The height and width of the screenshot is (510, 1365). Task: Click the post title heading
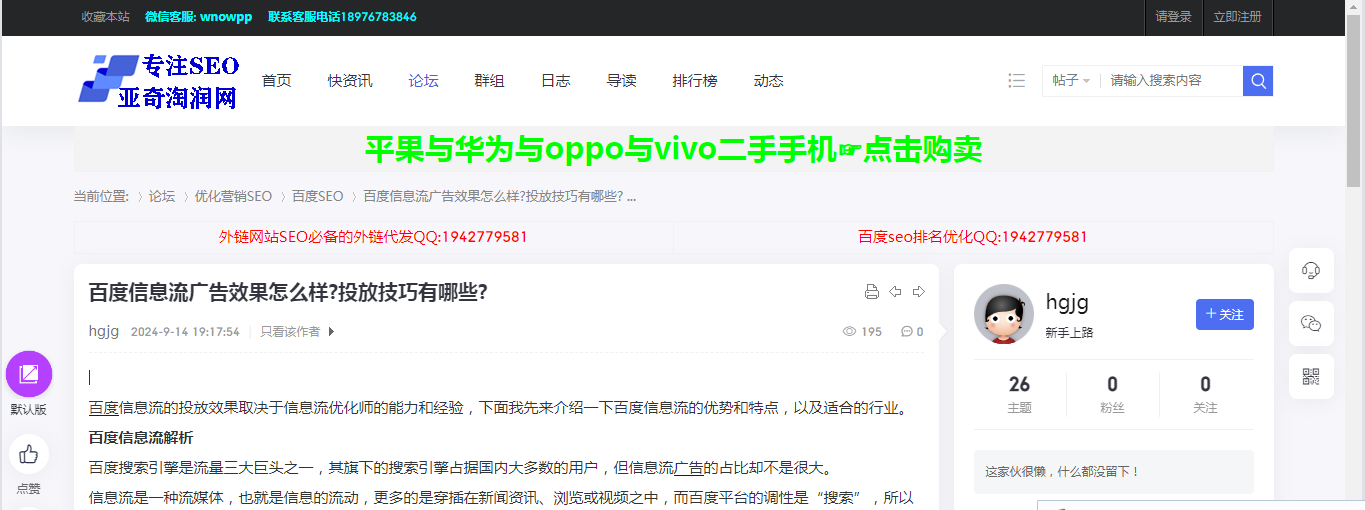click(288, 292)
